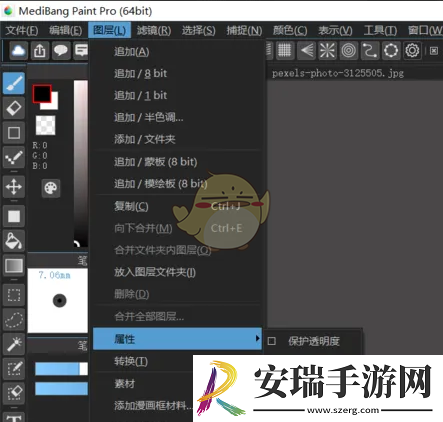Image resolution: width=443 pixels, height=422 pixels.
Task: Close the snap toolbar panel
Action: pyautogui.click(x=434, y=51)
